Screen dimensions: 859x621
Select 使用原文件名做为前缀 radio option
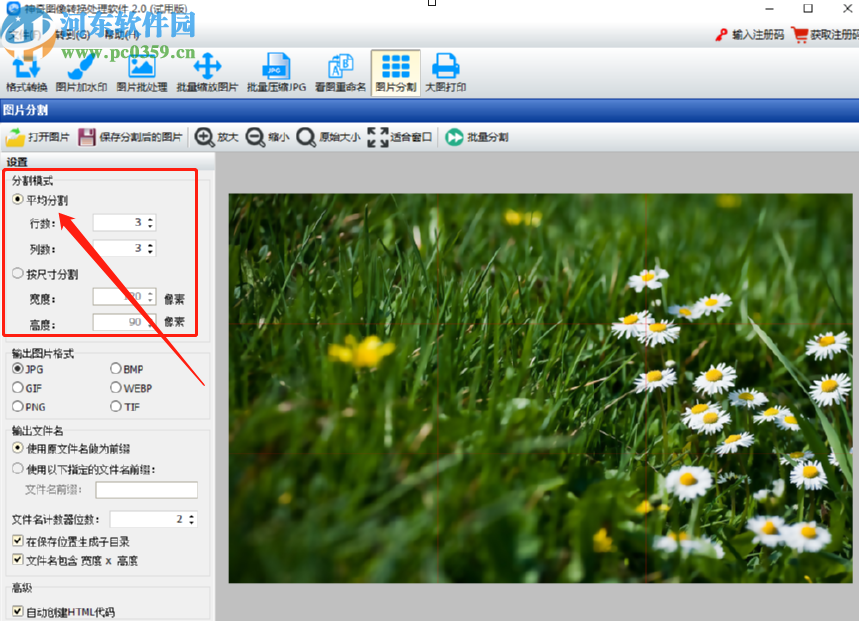click(x=18, y=448)
